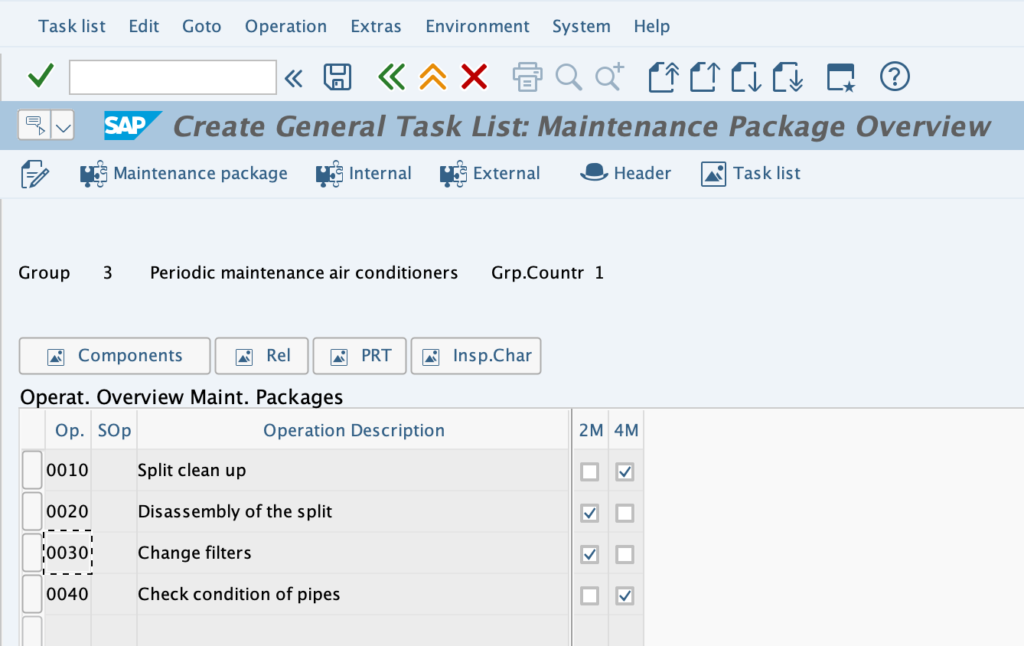
Task: Click the menu icon left of SAP logo
Action: pyautogui.click(x=35, y=125)
